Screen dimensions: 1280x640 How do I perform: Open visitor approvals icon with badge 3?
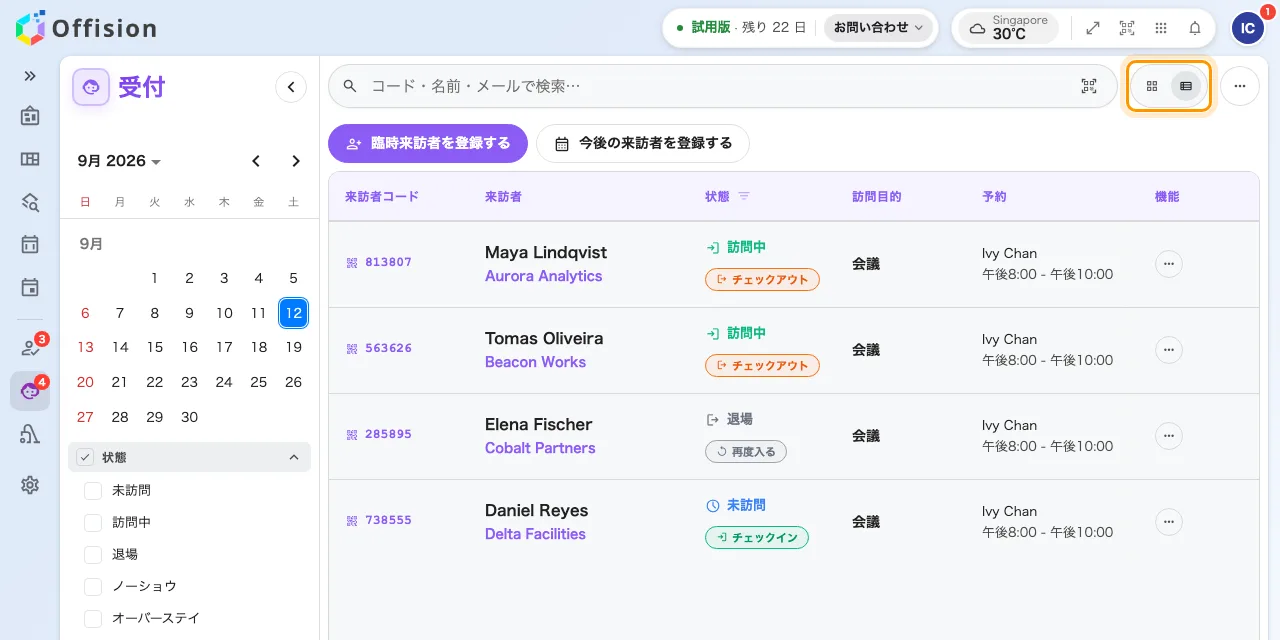30,347
